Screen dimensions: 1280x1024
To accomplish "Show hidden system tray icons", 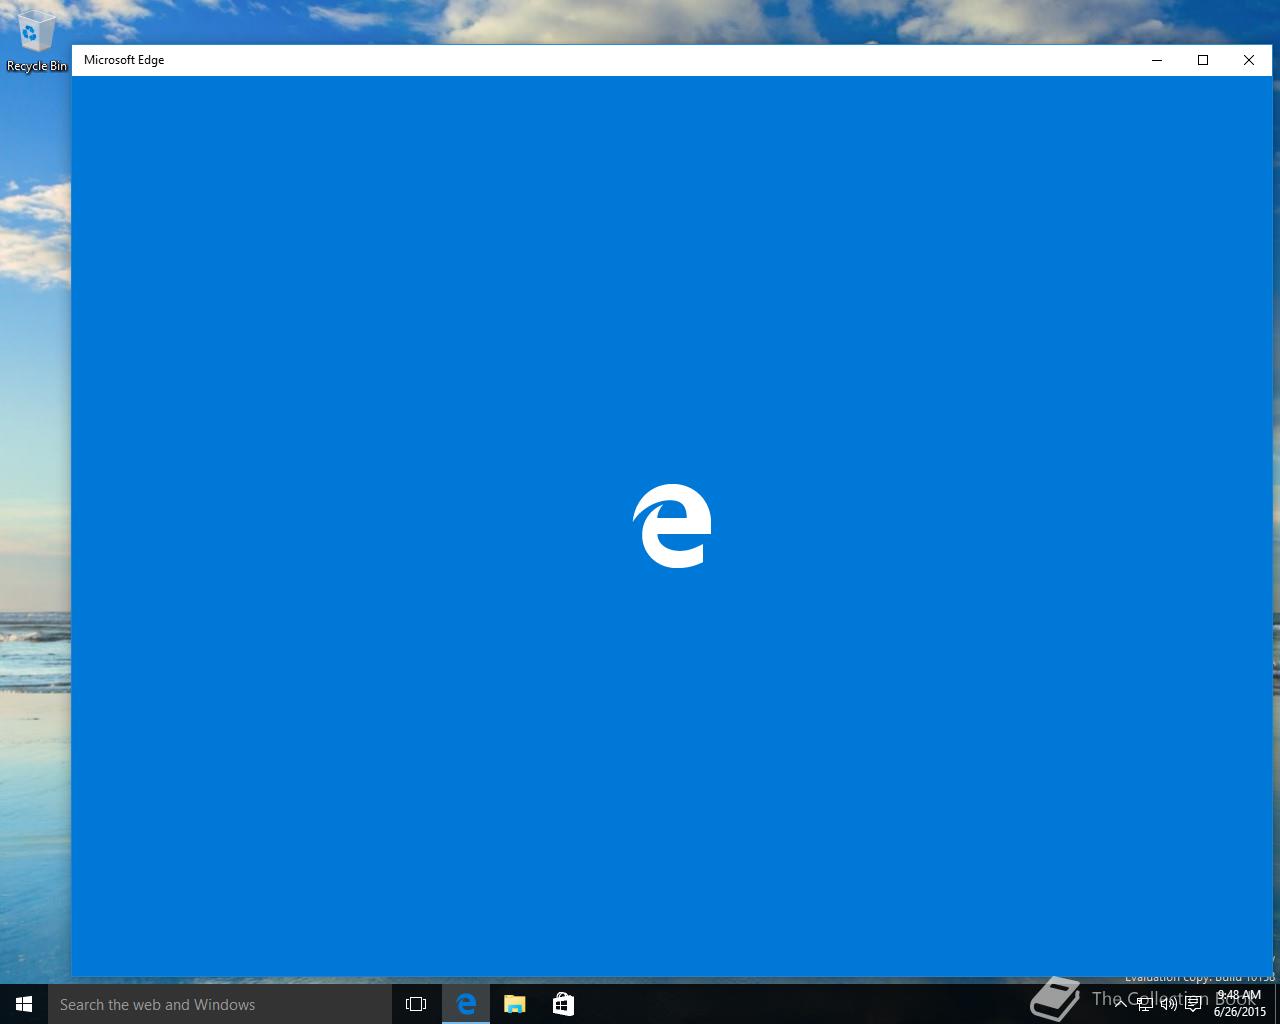I will pos(1121,1004).
